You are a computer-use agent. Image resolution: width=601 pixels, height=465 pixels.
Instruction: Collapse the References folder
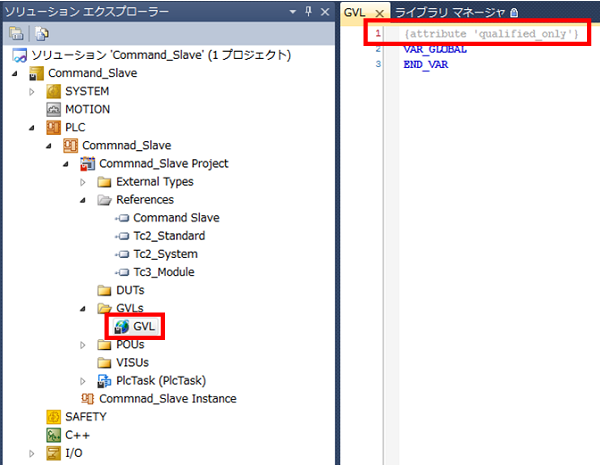click(83, 200)
